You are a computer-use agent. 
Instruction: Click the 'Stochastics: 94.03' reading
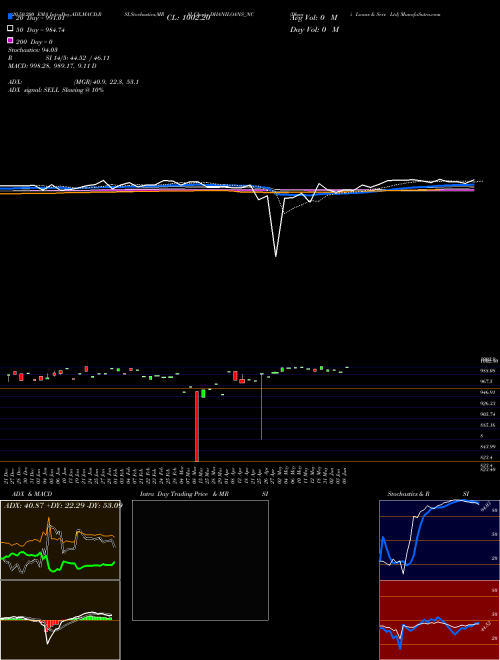pyautogui.click(x=33, y=50)
